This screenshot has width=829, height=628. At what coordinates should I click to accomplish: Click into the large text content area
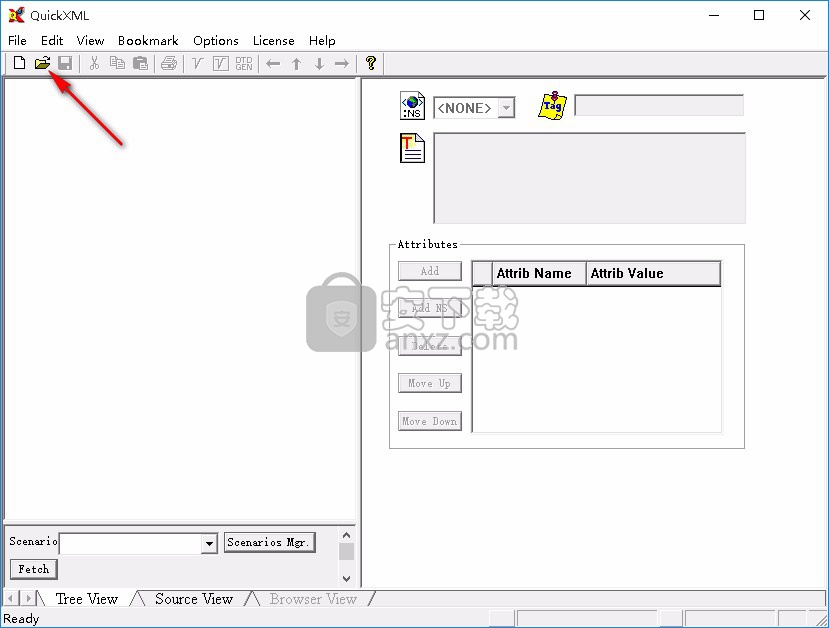click(x=589, y=178)
